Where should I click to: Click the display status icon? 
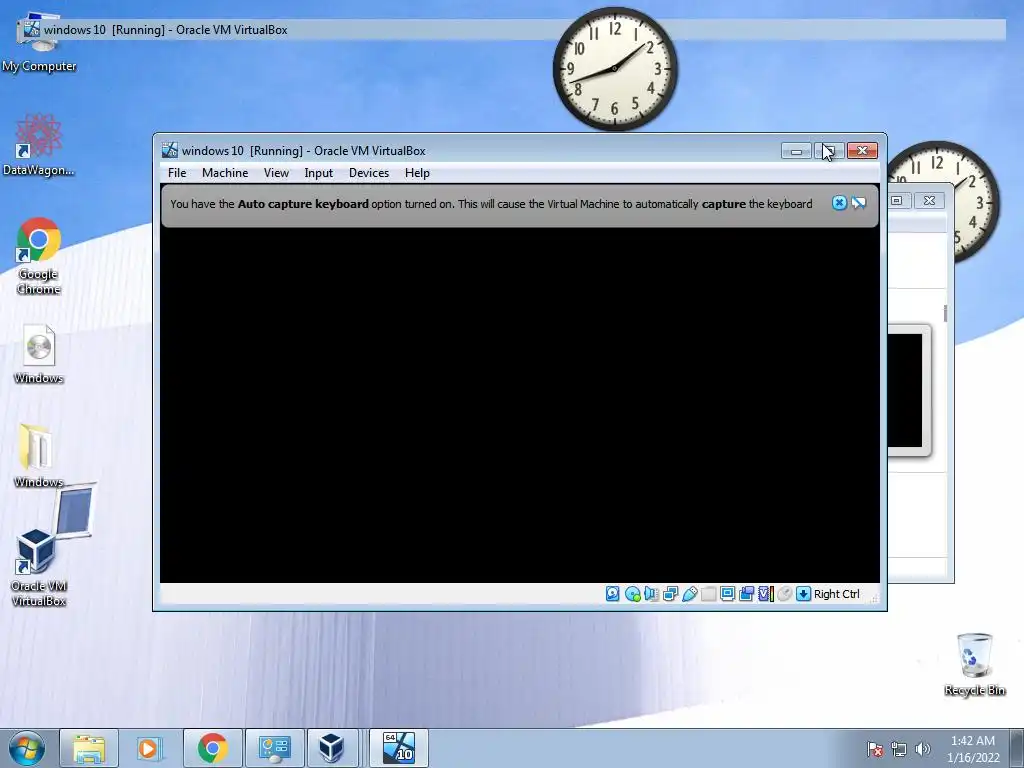[x=728, y=594]
